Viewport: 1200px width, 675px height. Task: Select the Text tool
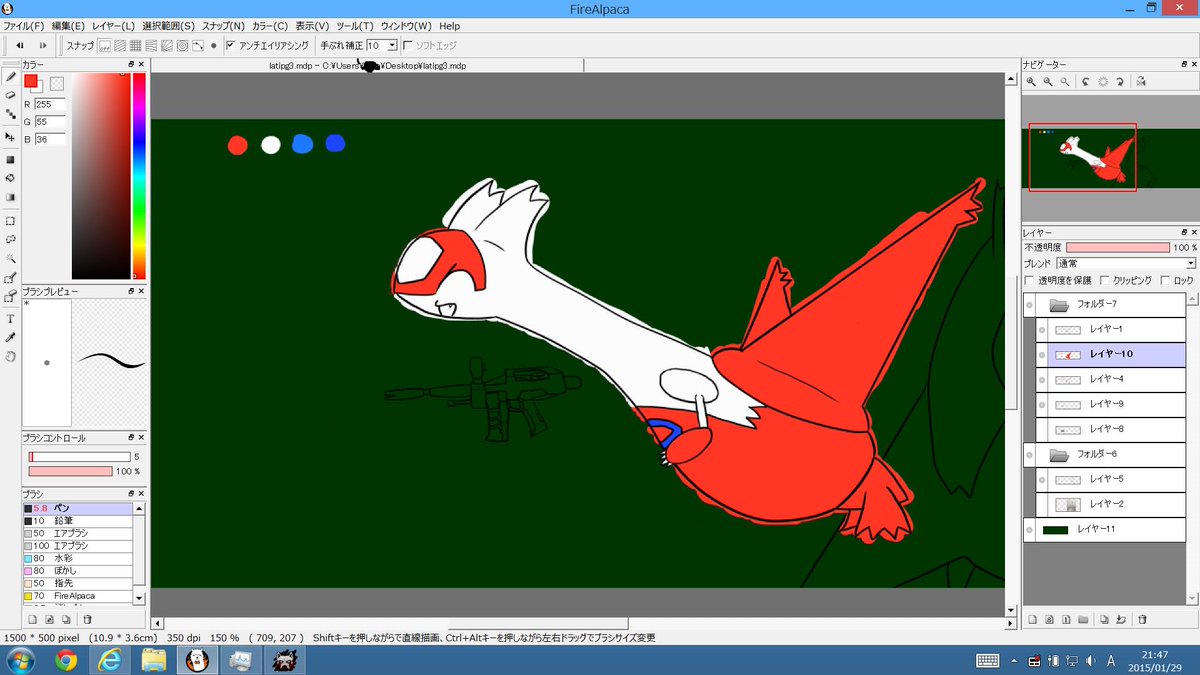pyautogui.click(x=10, y=318)
